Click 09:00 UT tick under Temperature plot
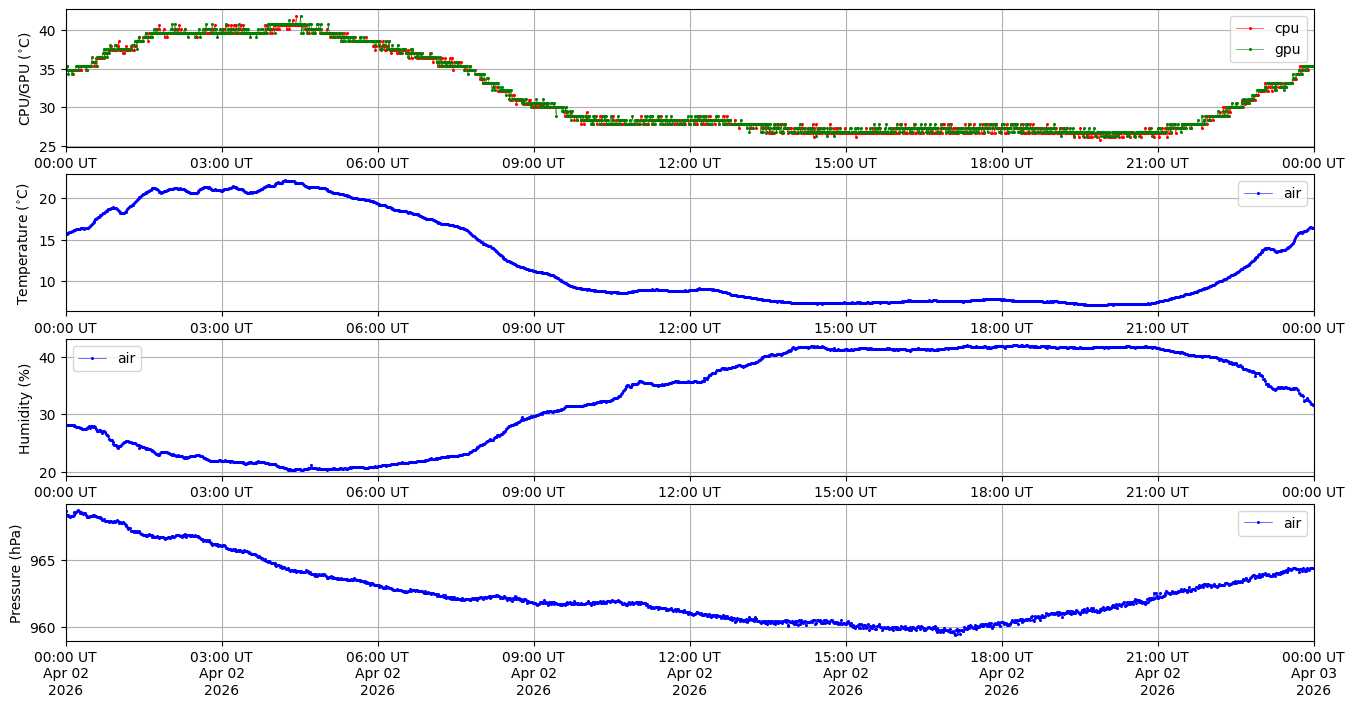Screen dimensions: 1354x707 [x=534, y=327]
